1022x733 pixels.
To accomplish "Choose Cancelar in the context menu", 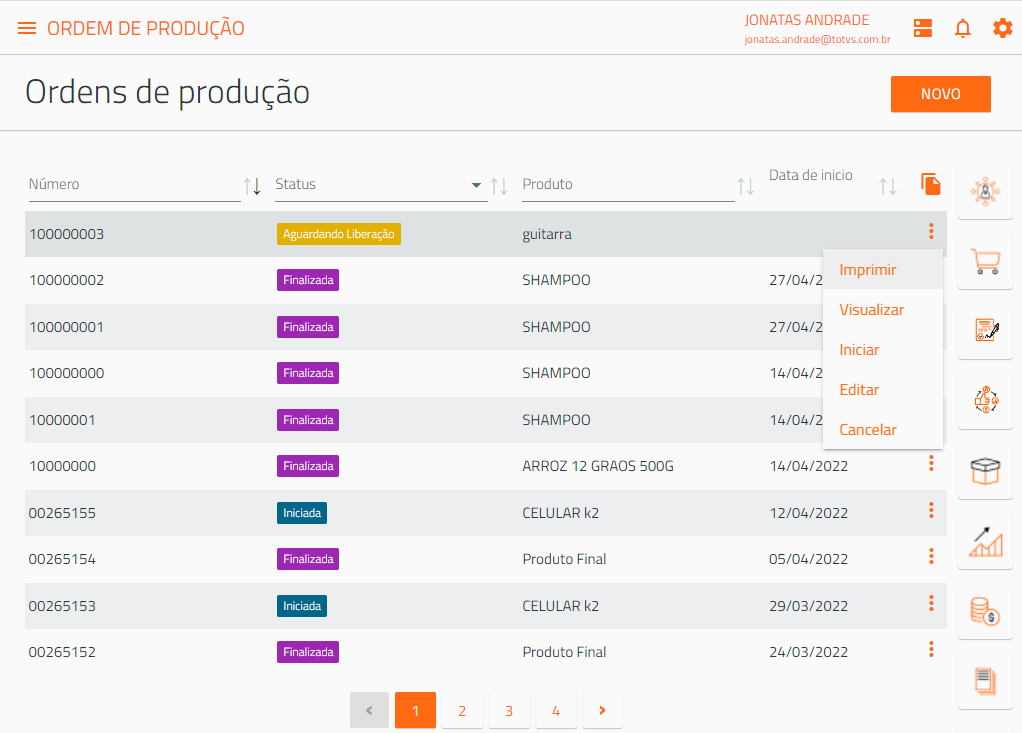I will 883,429.
